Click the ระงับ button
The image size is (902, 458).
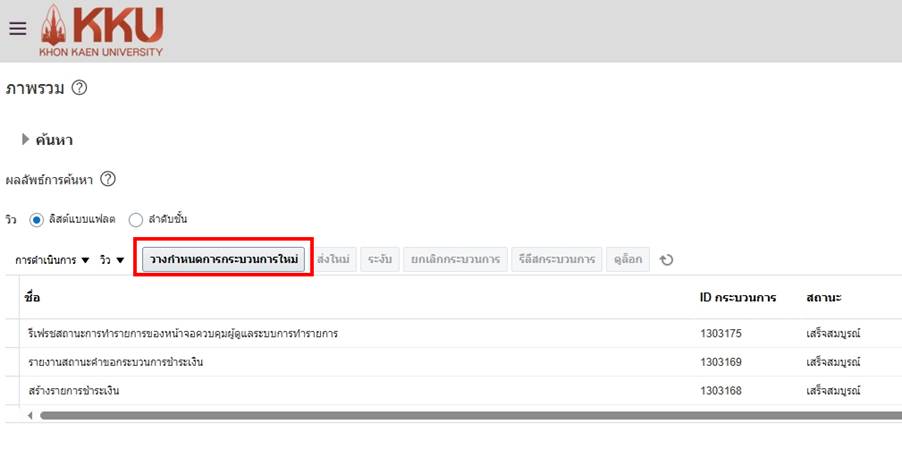coord(379,260)
